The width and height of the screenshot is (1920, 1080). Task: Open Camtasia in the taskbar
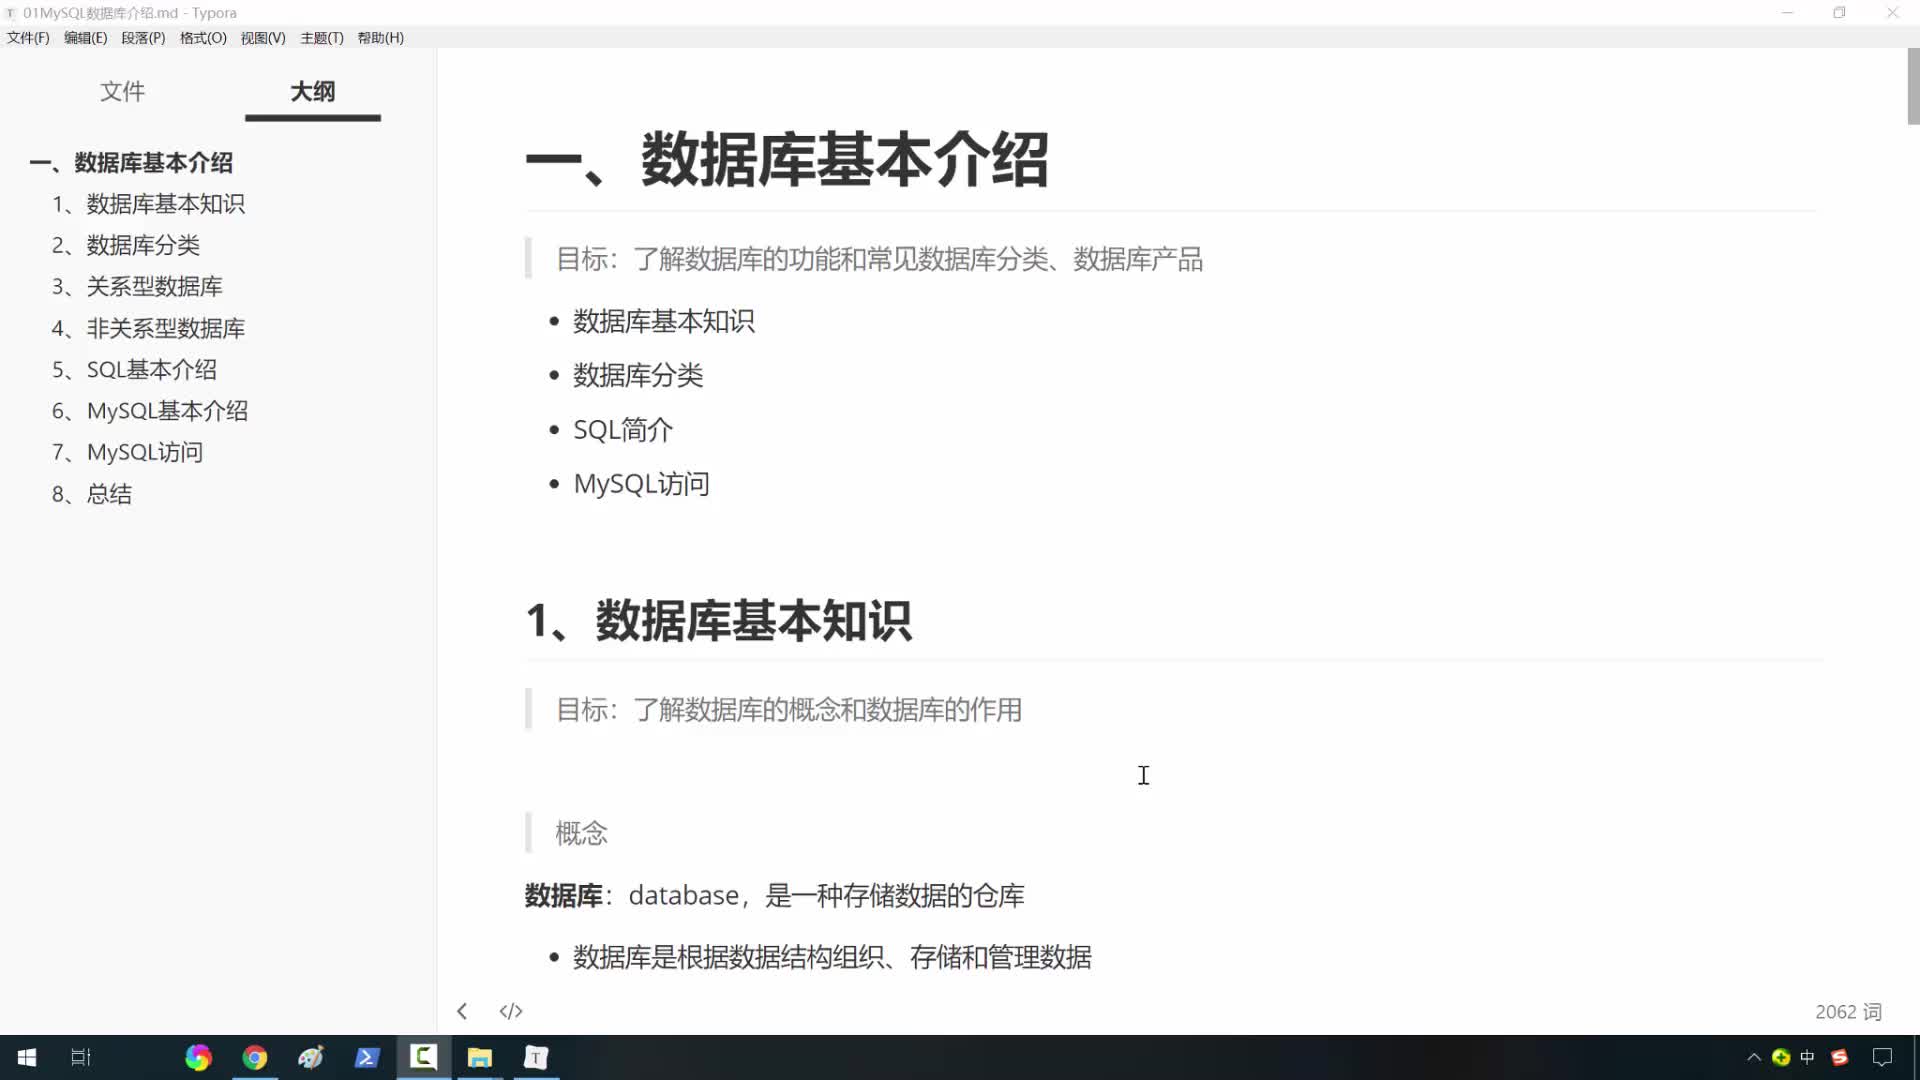[424, 1057]
